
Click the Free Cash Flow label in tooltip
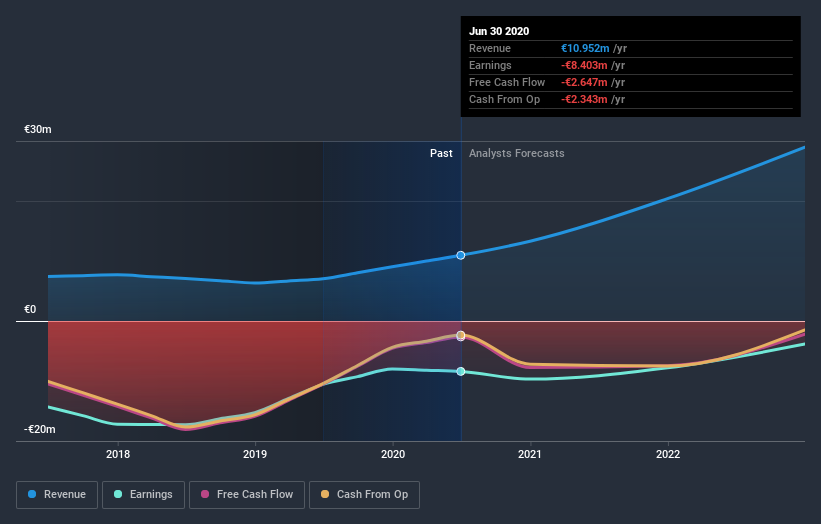click(x=507, y=82)
